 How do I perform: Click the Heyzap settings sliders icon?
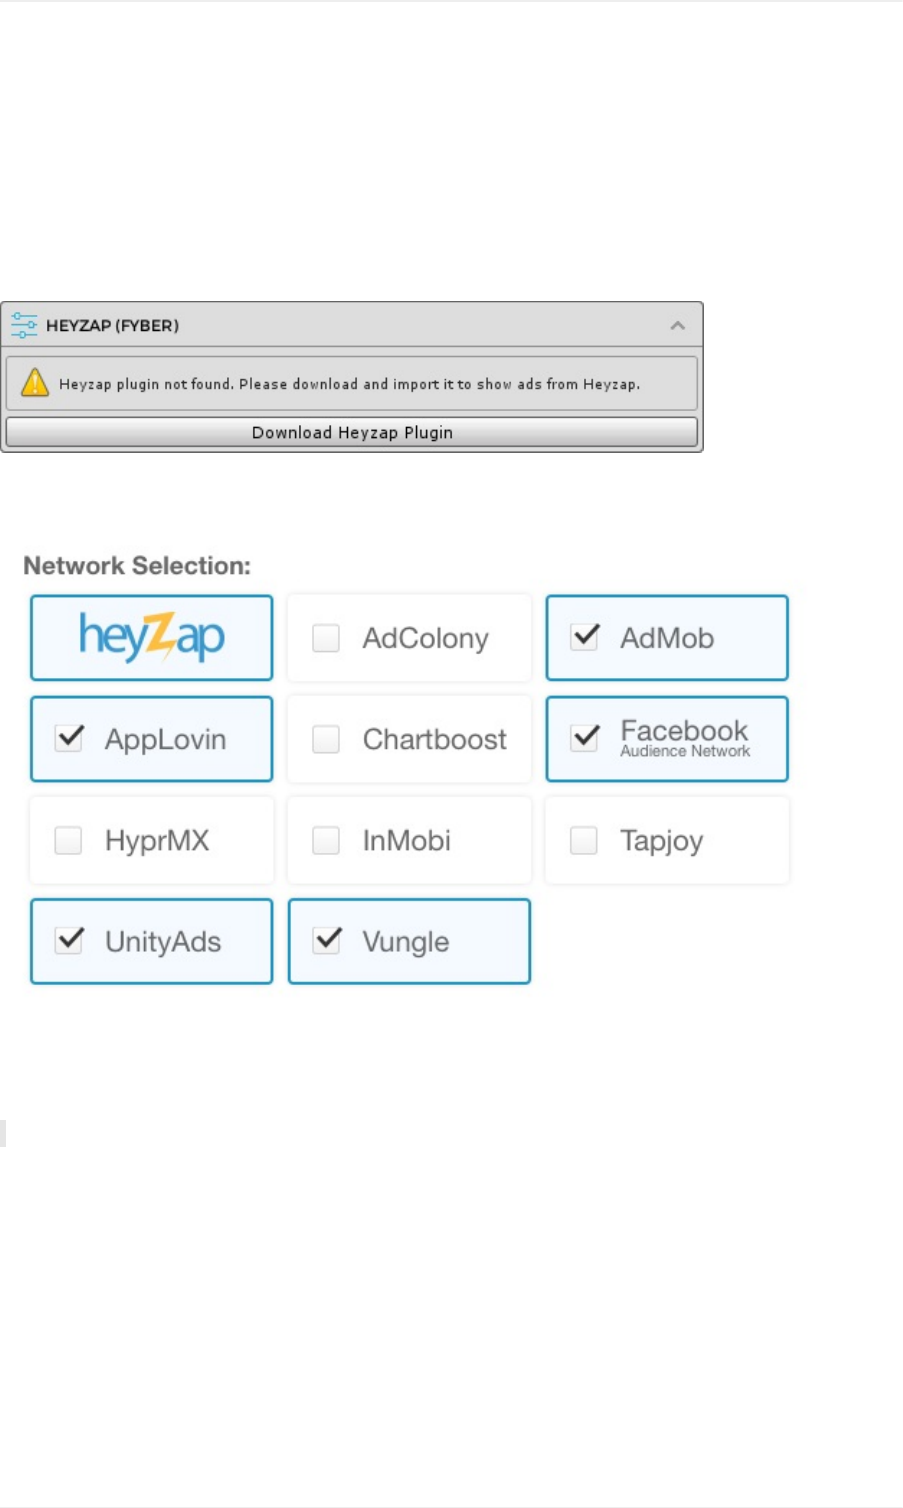23,325
